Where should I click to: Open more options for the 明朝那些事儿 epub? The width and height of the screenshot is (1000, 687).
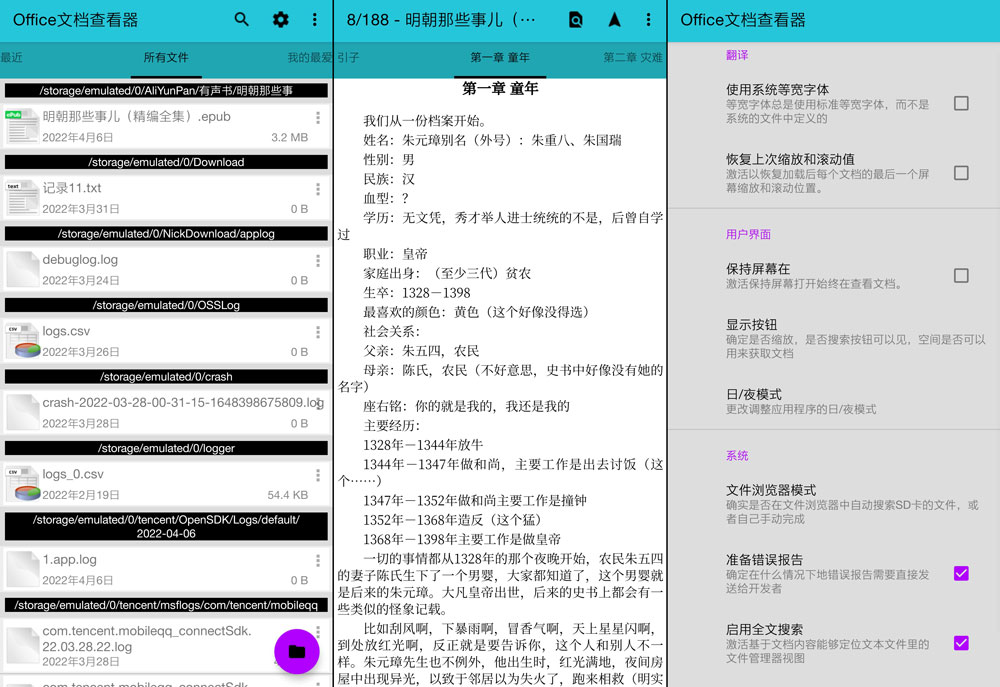coord(318,117)
